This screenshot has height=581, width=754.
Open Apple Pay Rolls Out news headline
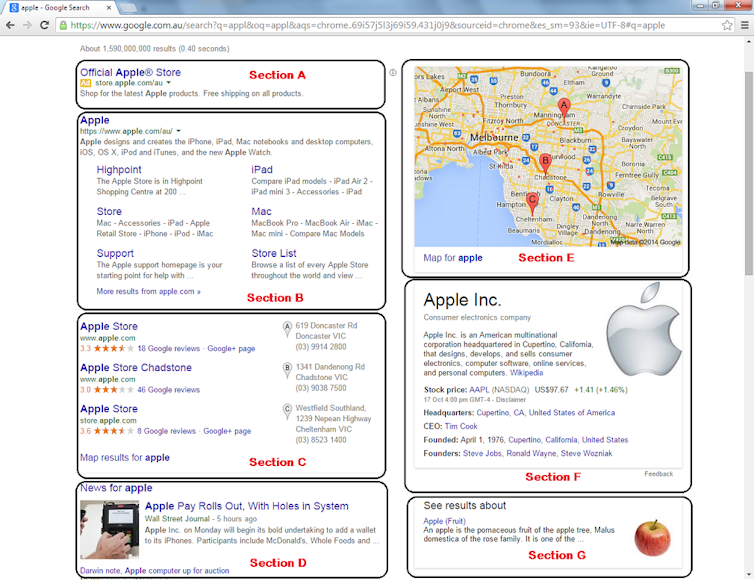click(x=247, y=506)
